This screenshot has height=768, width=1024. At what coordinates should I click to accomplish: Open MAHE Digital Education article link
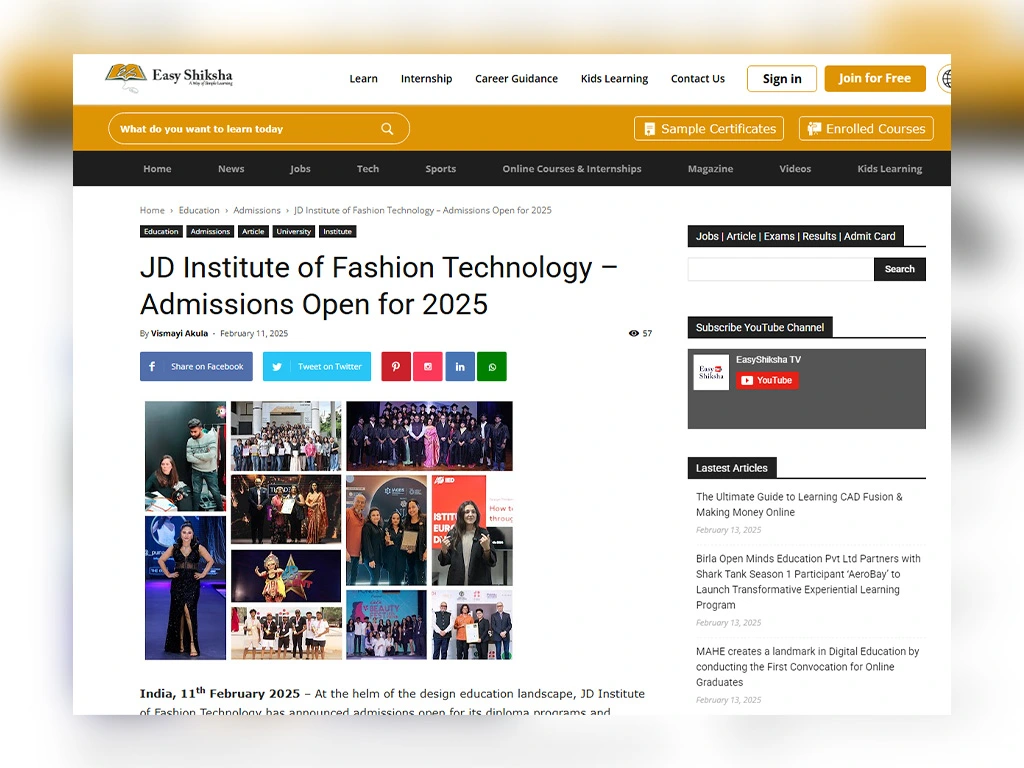pos(807,666)
